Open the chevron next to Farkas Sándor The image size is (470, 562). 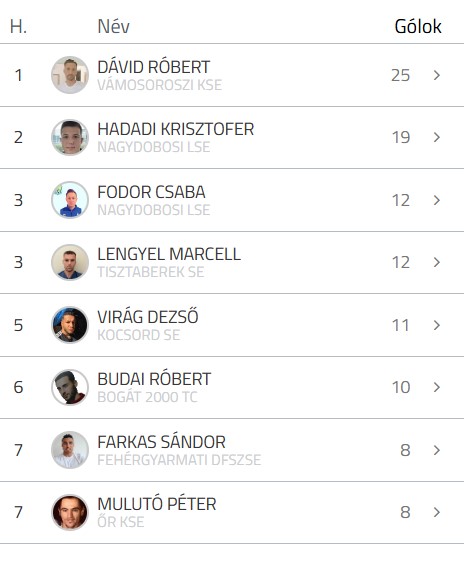[x=437, y=450]
